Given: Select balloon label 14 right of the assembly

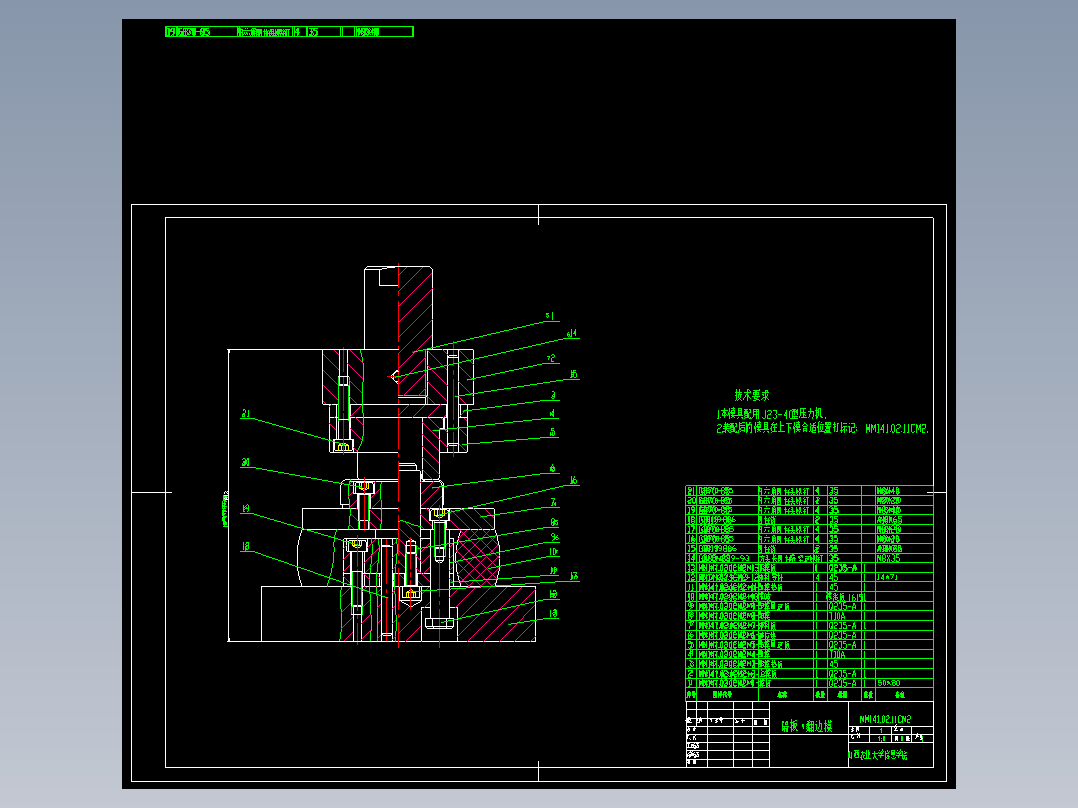Looking at the screenshot, I should click(x=572, y=334).
